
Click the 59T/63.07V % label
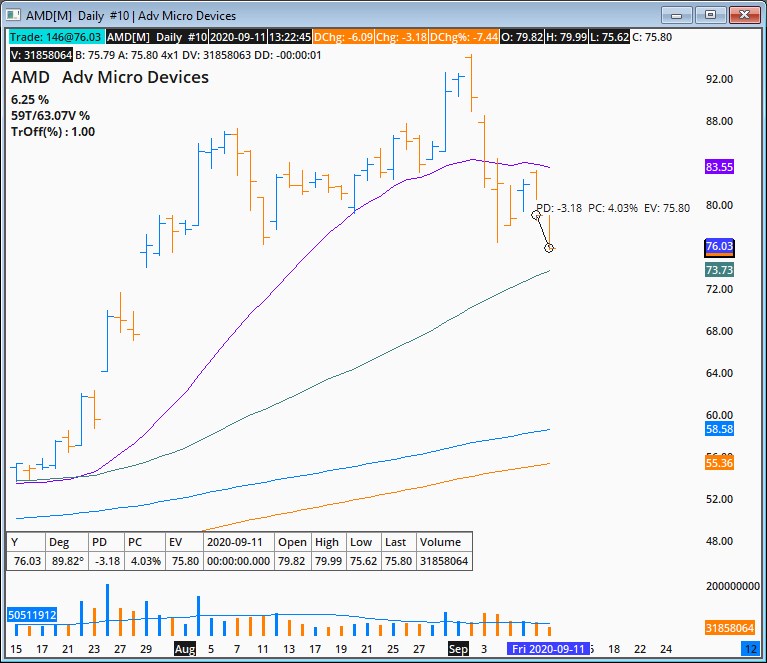50,116
